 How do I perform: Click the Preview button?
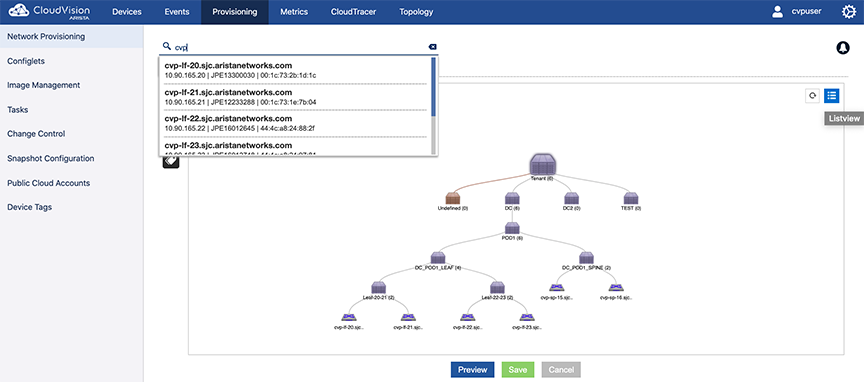[473, 369]
